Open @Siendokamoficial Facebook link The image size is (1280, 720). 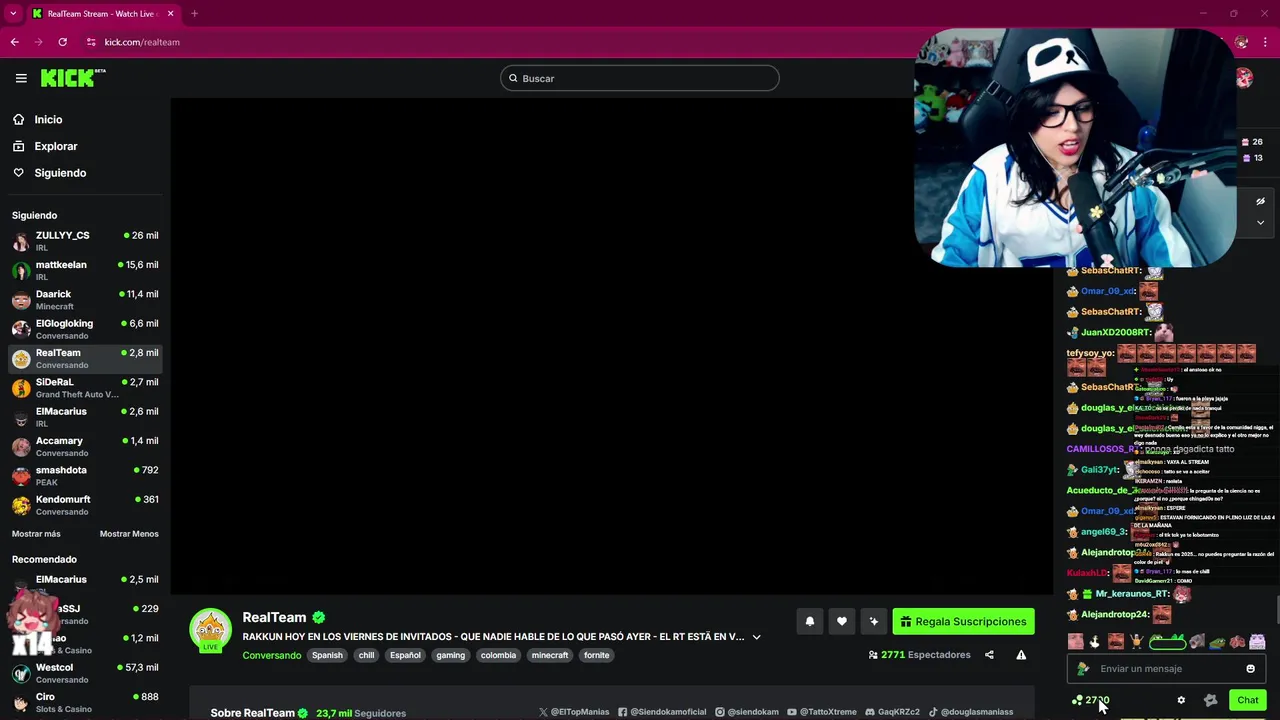point(662,712)
